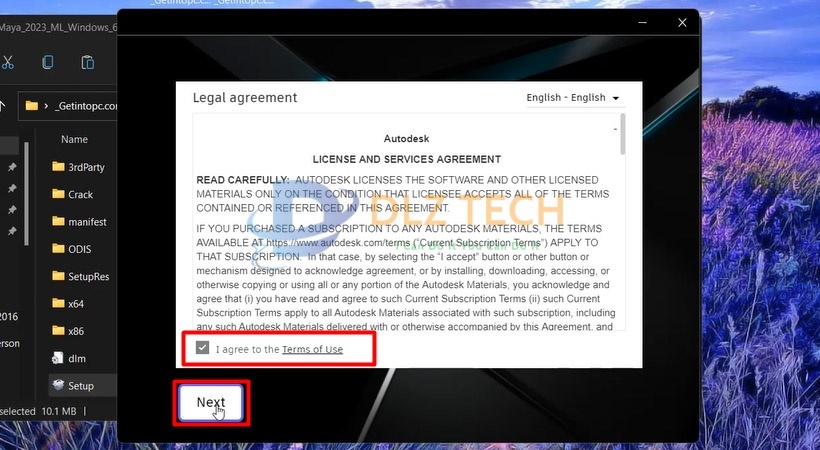
Task: Click the copy icon in File Explorer toolbar
Action: tap(48, 62)
